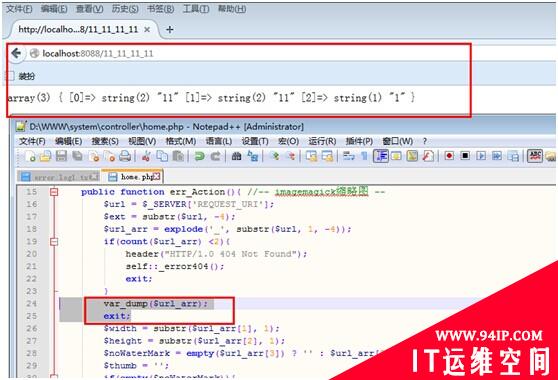Open the 语言(L) menu in Notepad++
This screenshot has height=380, width=558.
[219, 141]
